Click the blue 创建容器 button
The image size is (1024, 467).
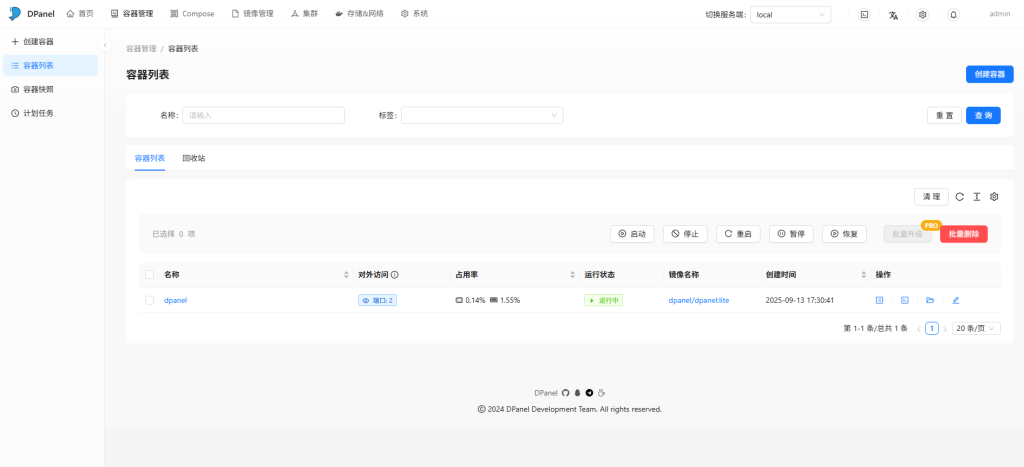coord(989,74)
